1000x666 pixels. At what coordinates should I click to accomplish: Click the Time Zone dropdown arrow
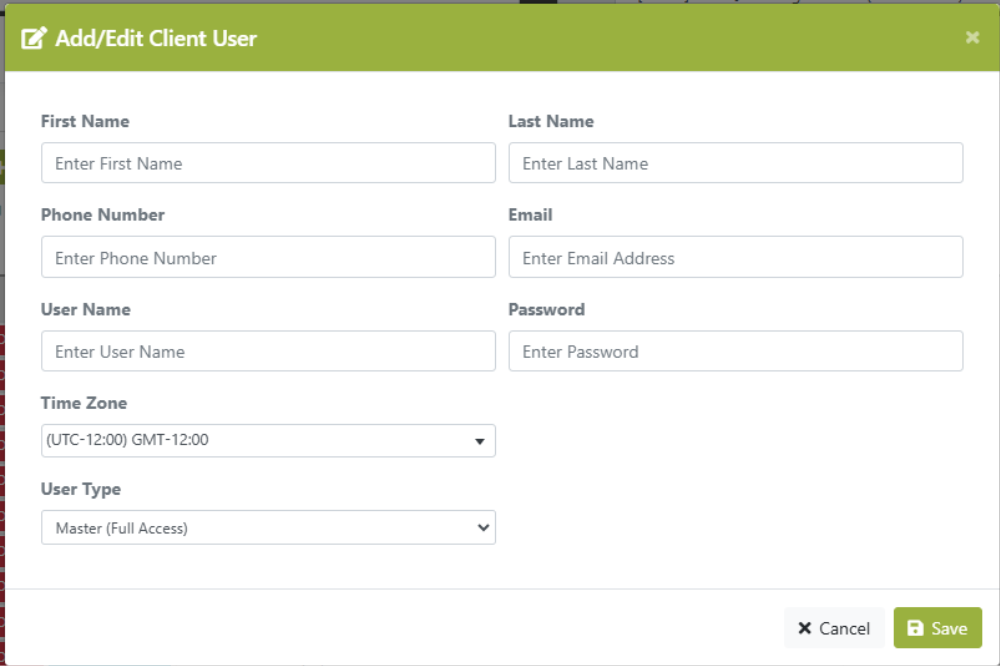coord(479,441)
